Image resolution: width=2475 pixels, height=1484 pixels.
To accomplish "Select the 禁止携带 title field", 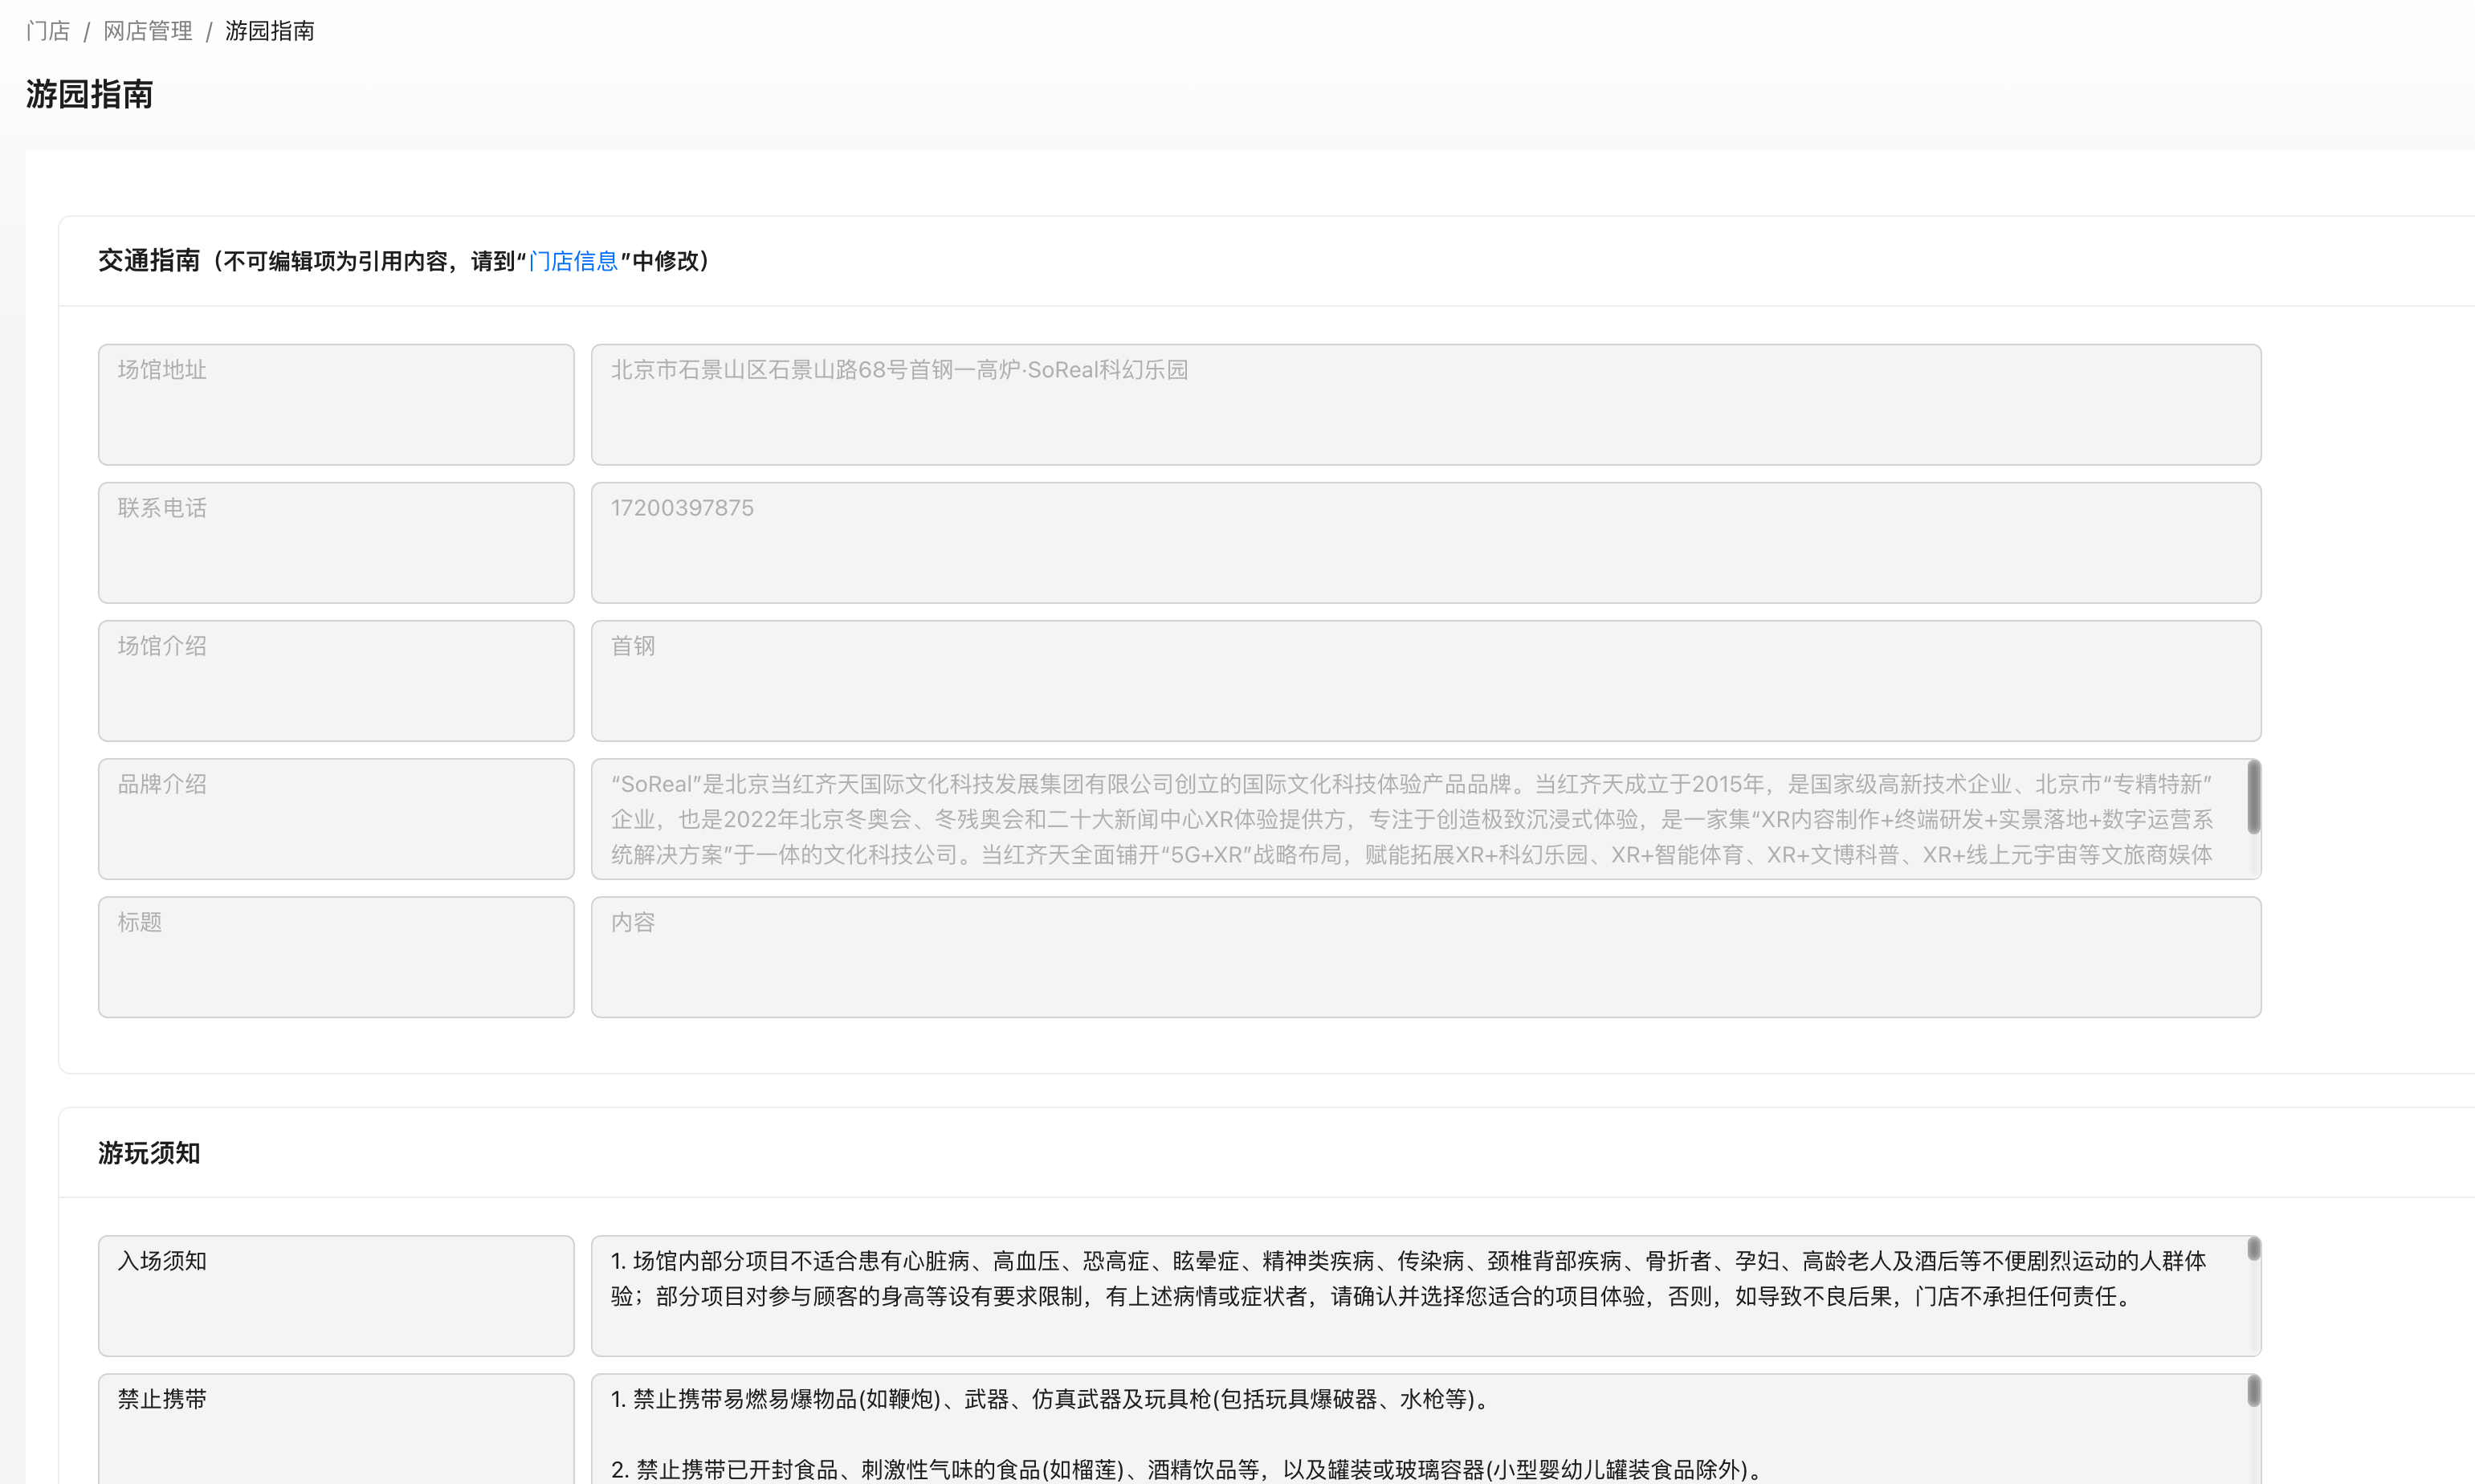I will (x=336, y=1429).
